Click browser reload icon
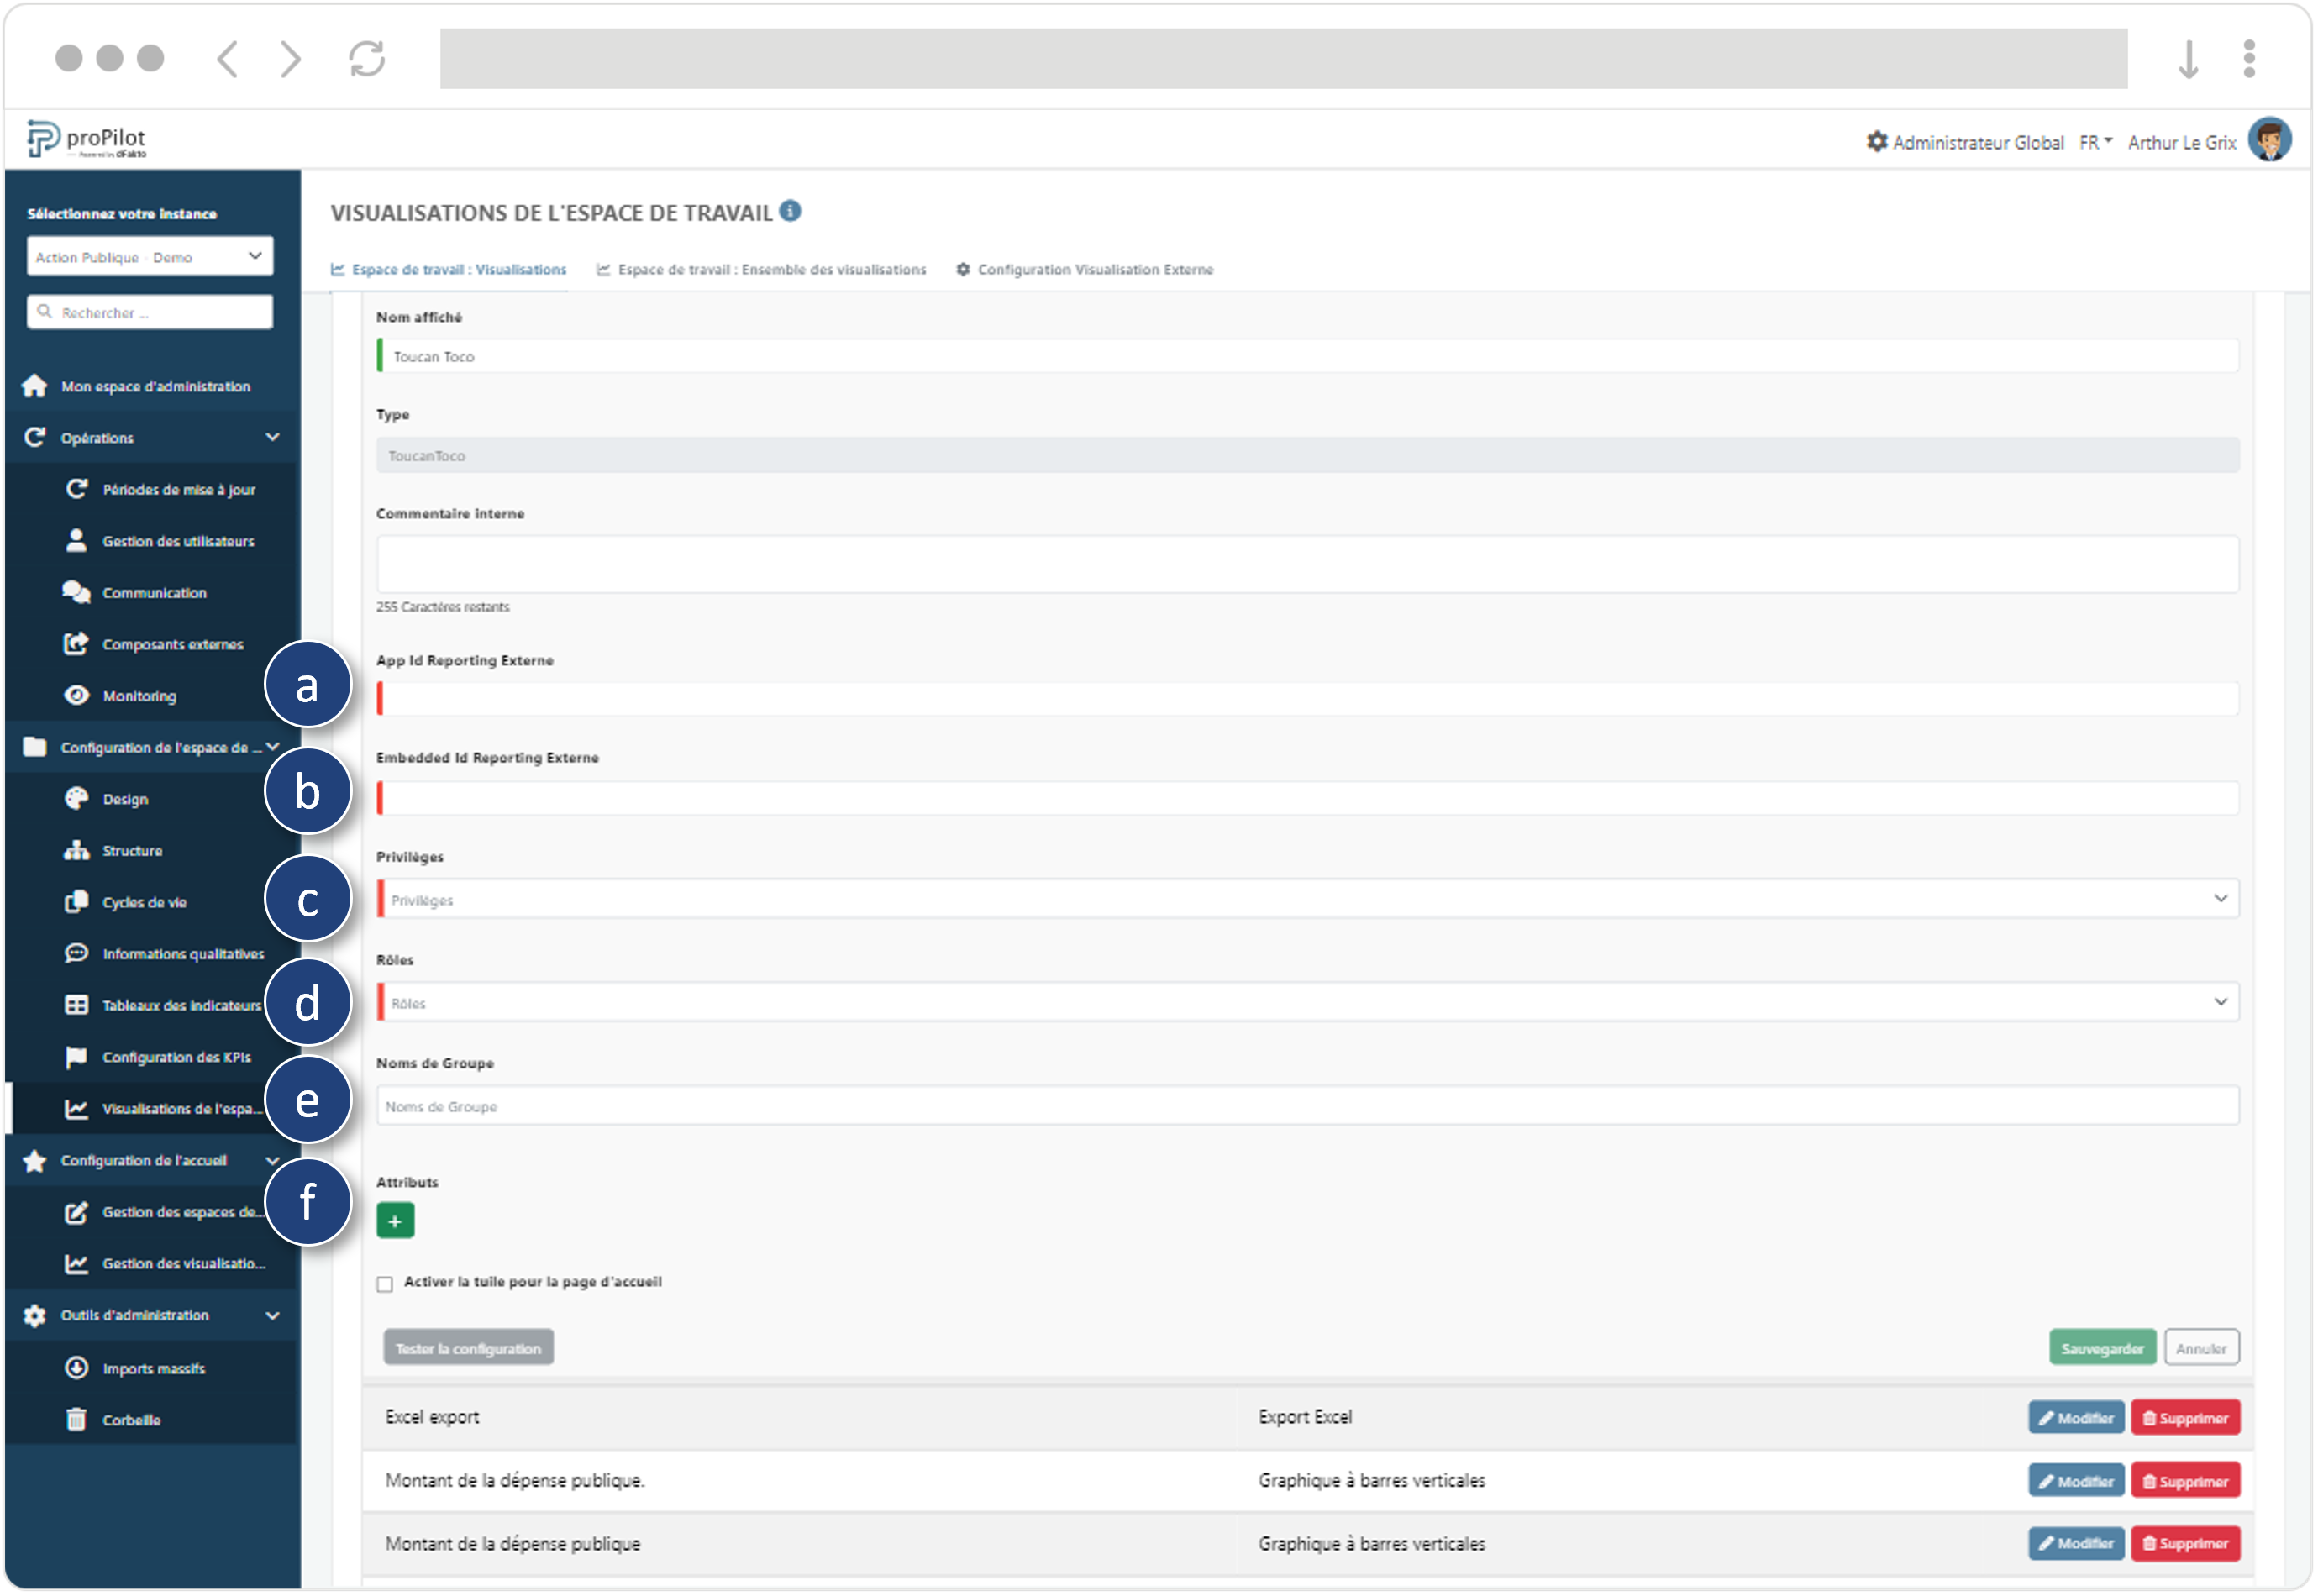The image size is (2318, 1596). coord(367,58)
